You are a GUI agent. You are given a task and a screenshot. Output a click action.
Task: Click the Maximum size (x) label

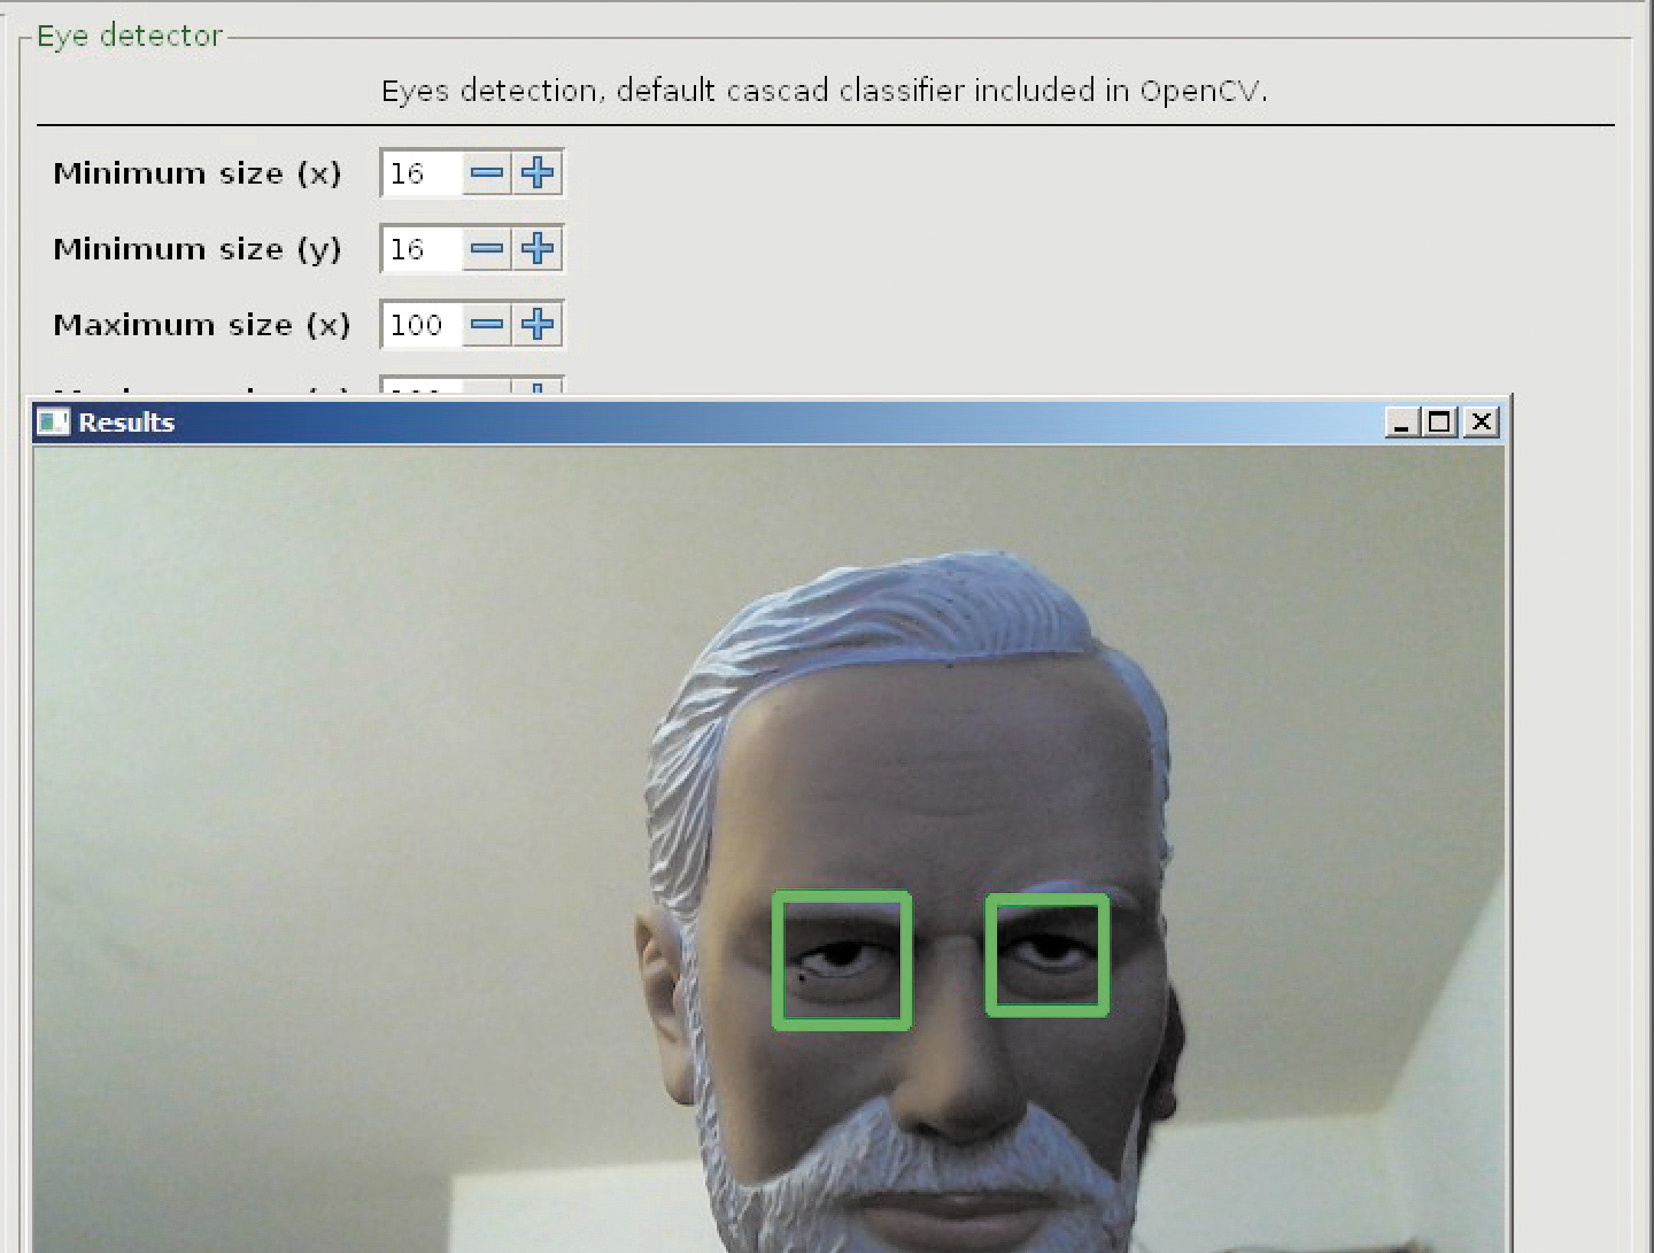click(x=202, y=326)
